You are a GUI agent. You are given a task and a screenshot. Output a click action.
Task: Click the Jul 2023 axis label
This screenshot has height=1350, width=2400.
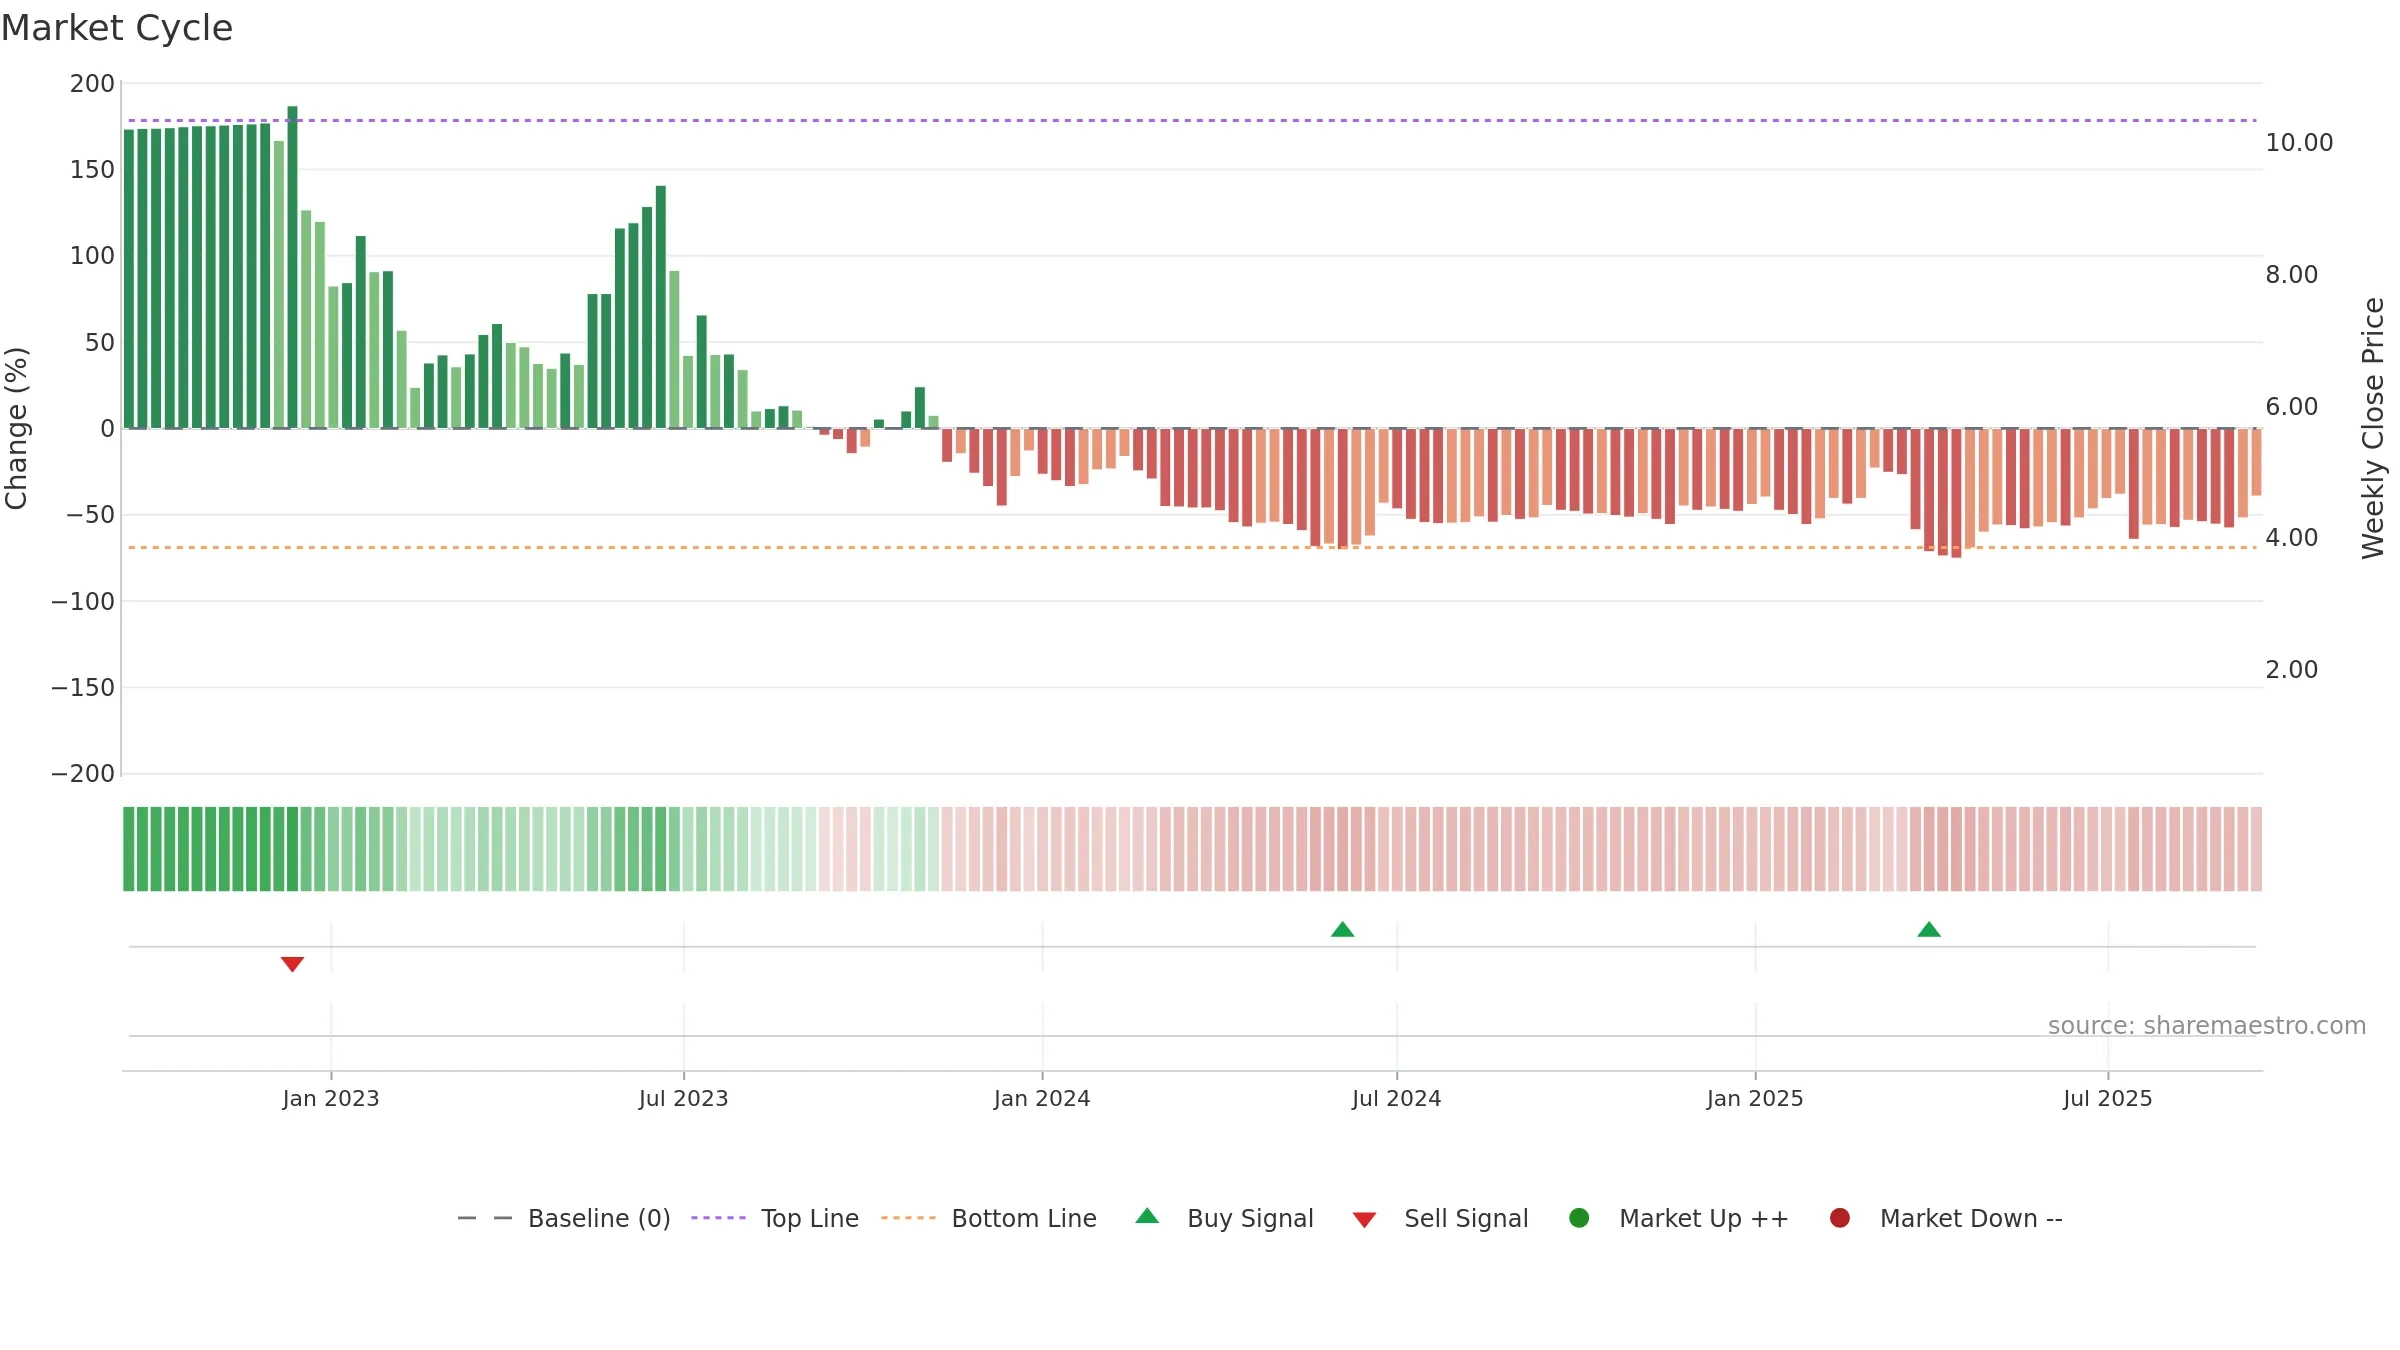click(x=684, y=1099)
